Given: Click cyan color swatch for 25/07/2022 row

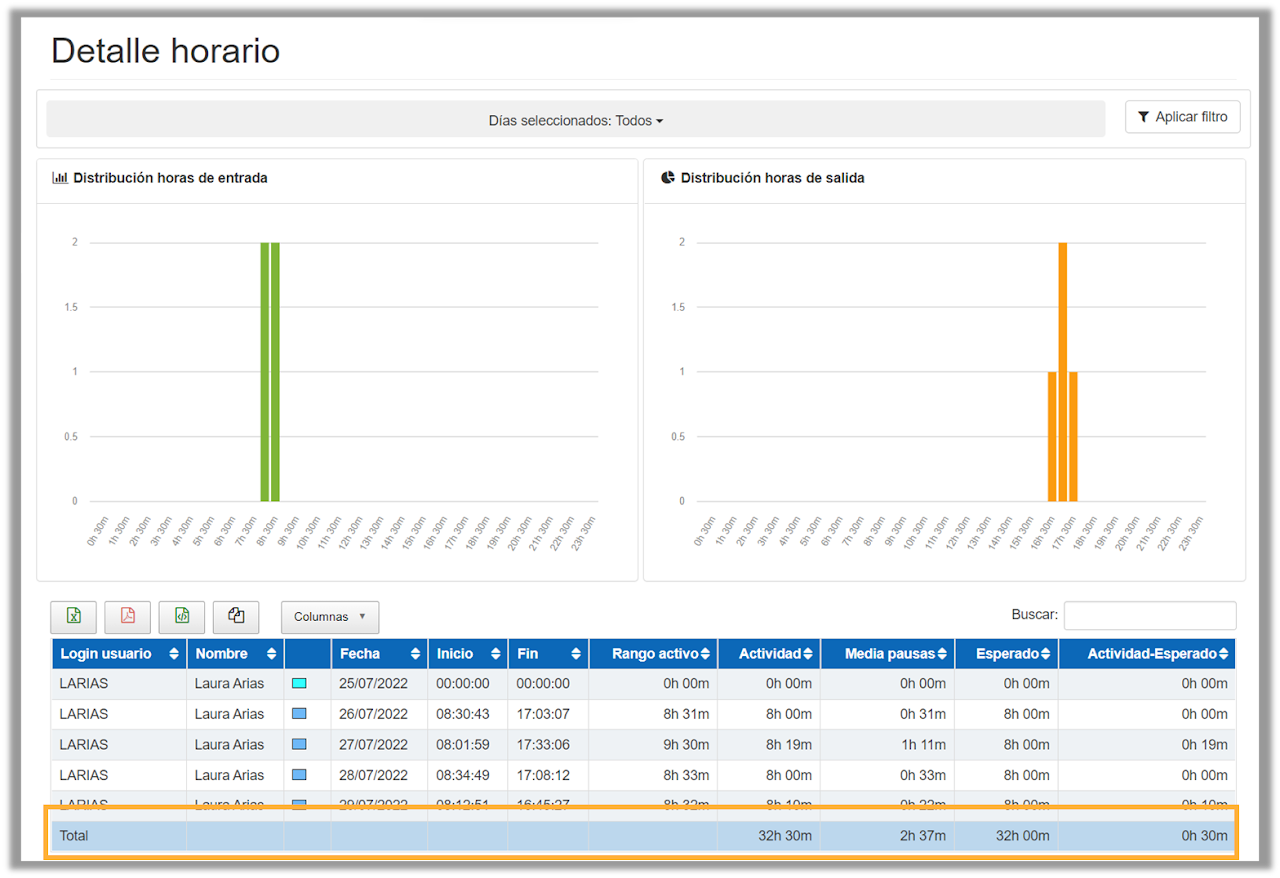Looking at the screenshot, I should 299,684.
